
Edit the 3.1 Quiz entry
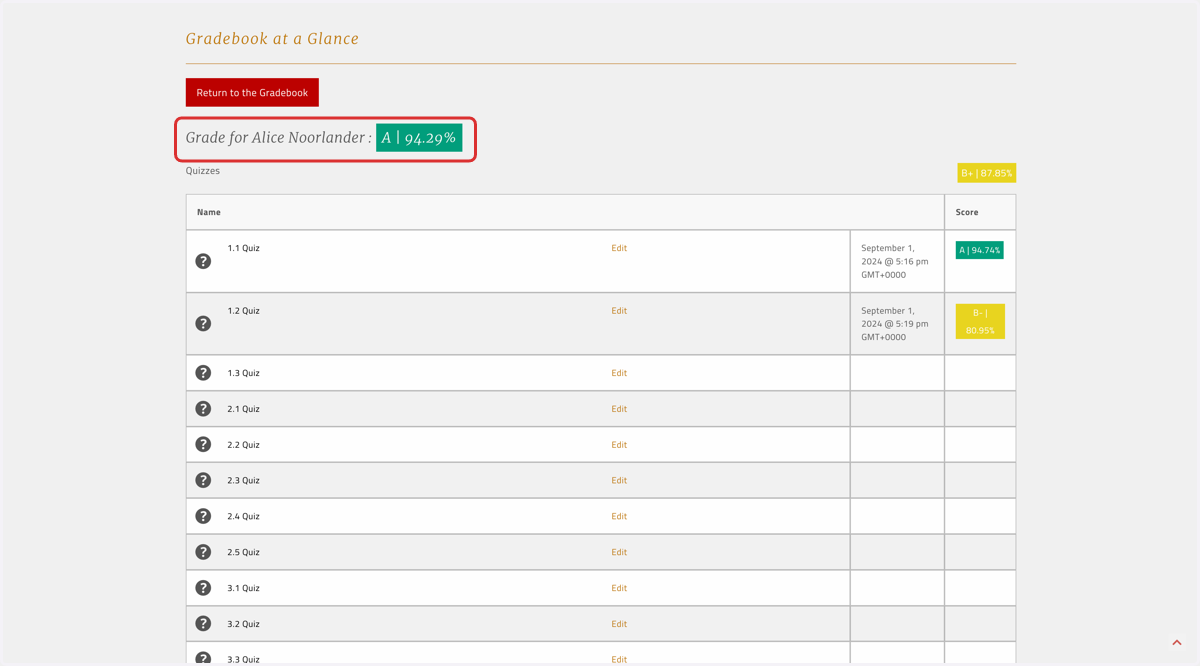click(x=619, y=588)
